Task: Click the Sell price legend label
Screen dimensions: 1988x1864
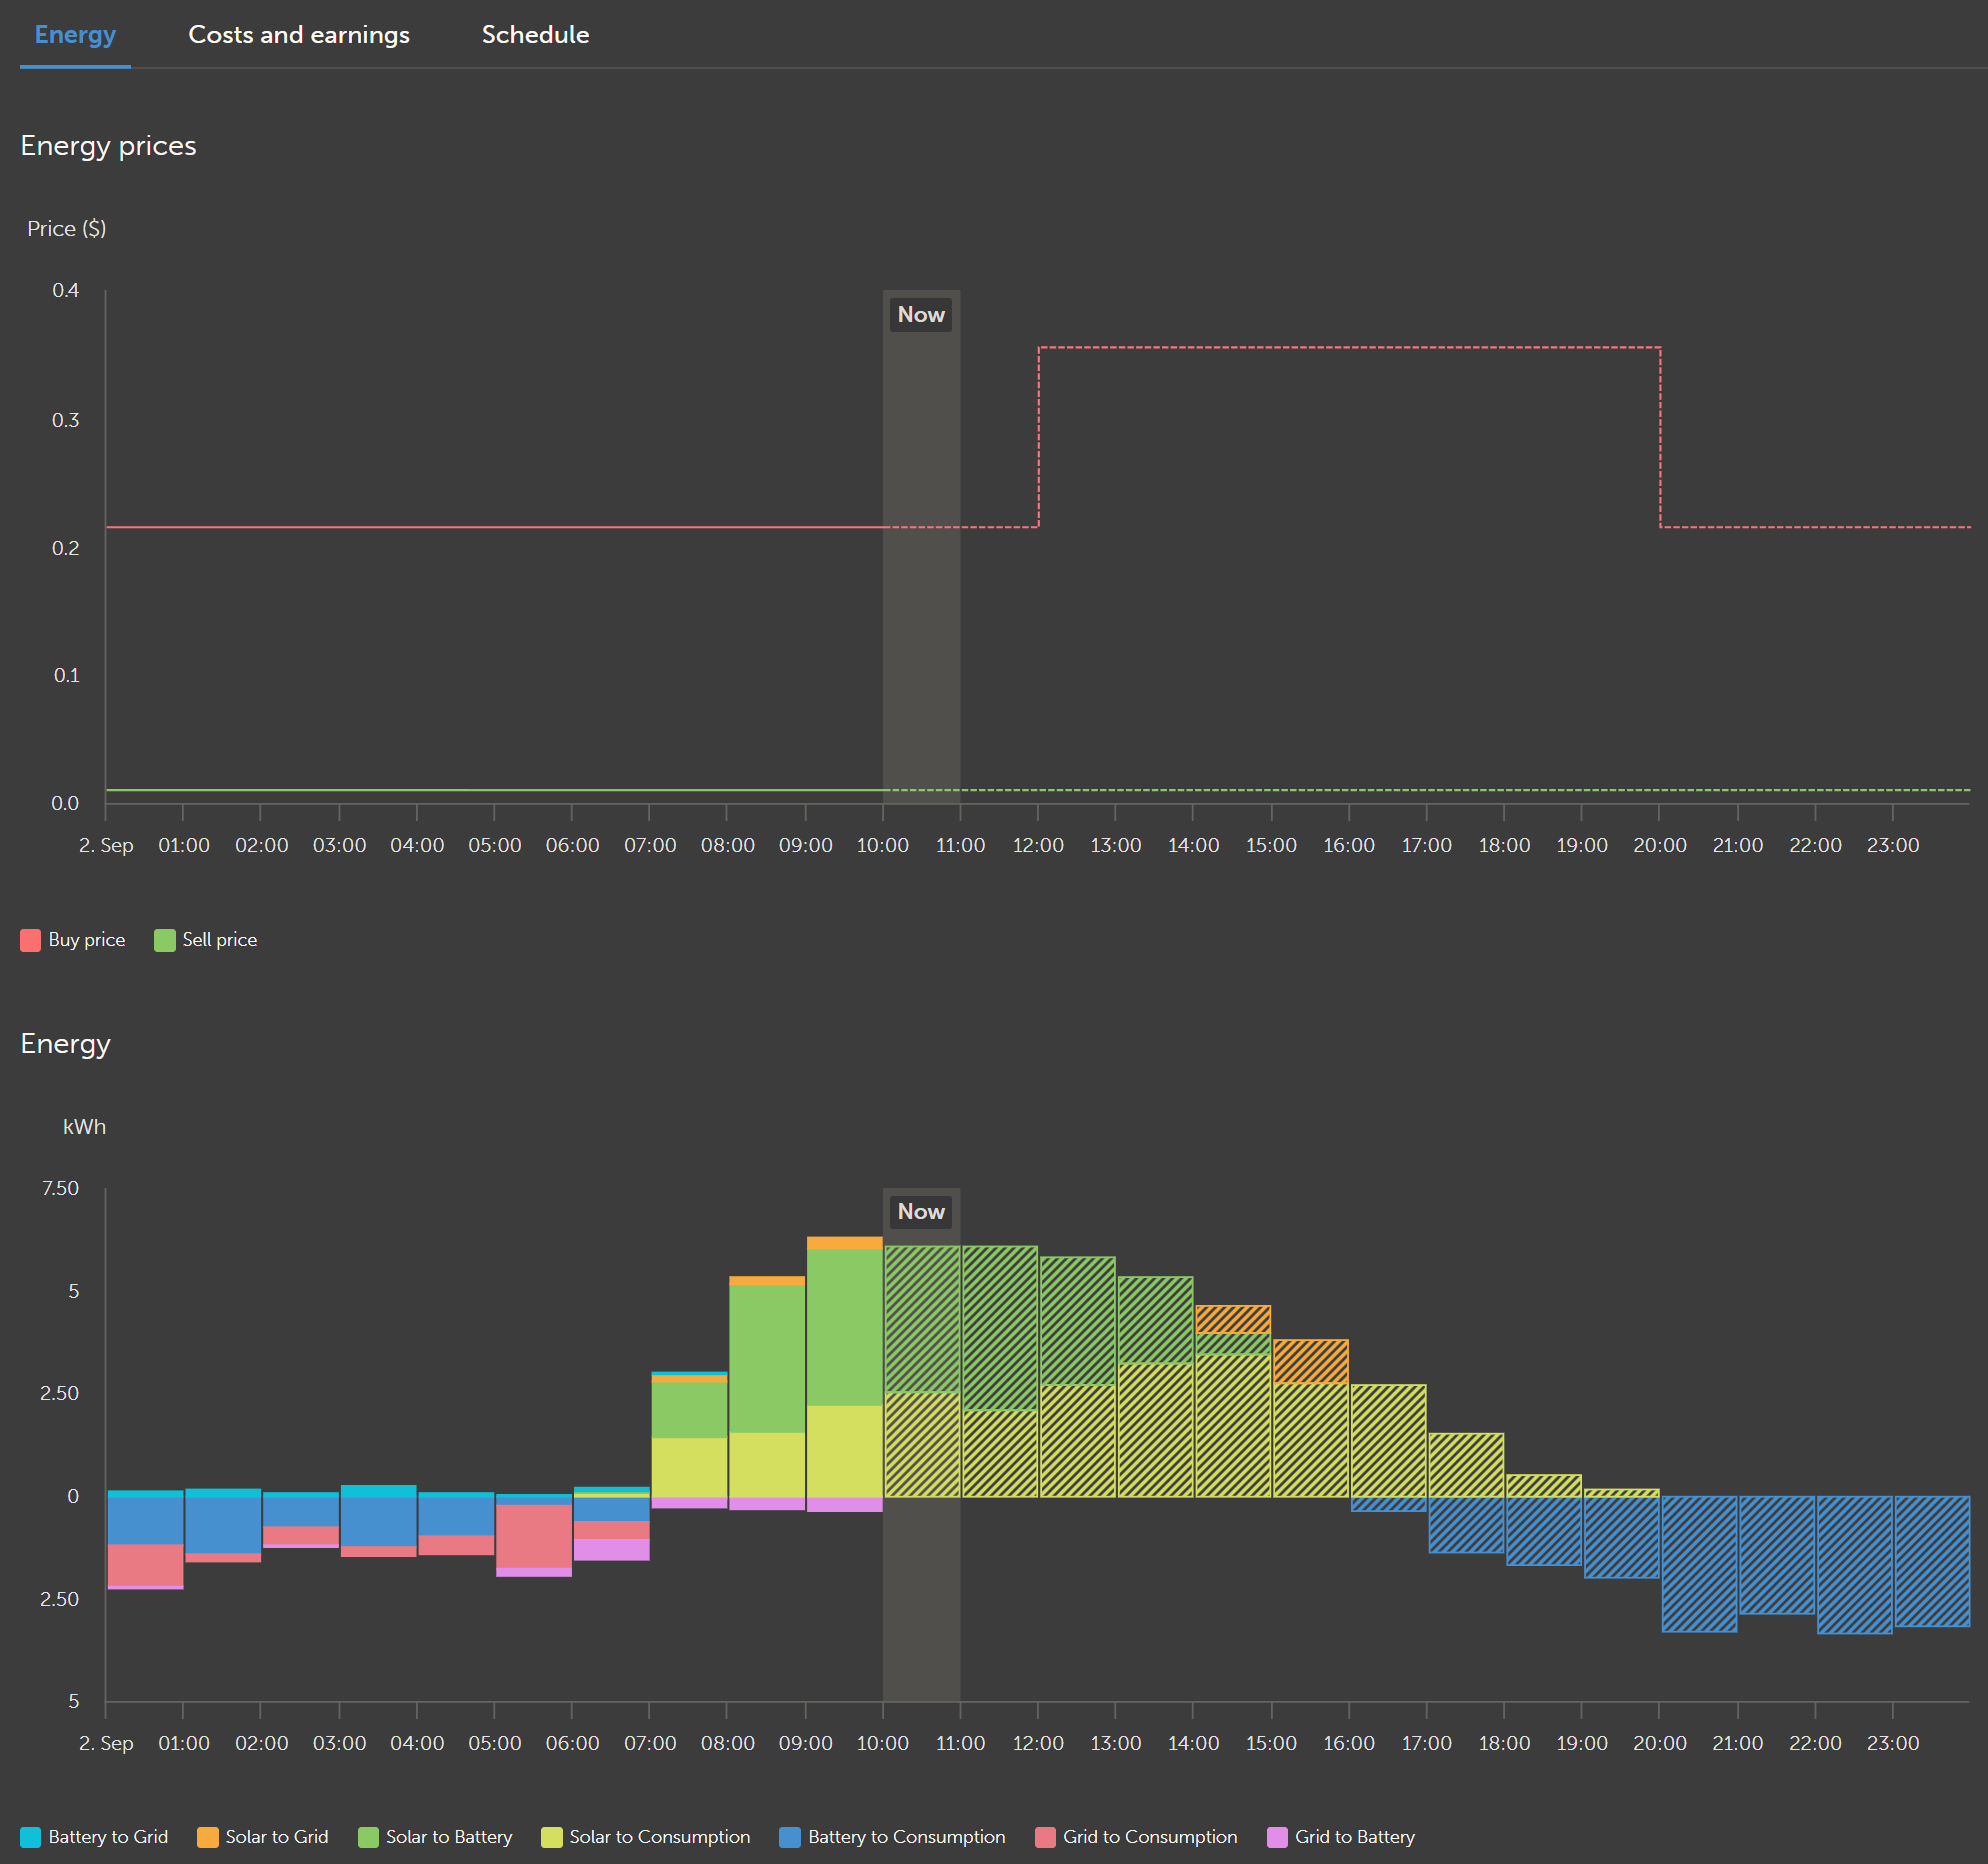Action: [x=219, y=940]
